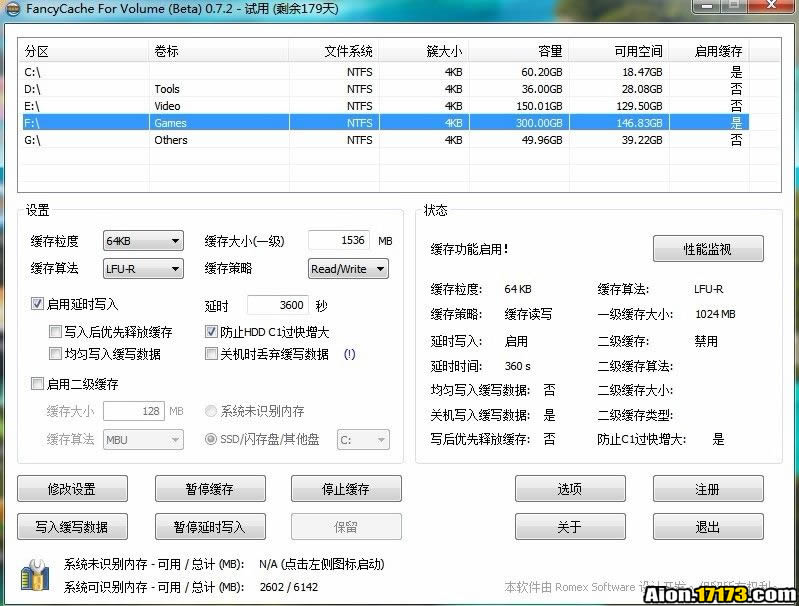Click 停止缓存 button
799x606 pixels.
point(346,489)
